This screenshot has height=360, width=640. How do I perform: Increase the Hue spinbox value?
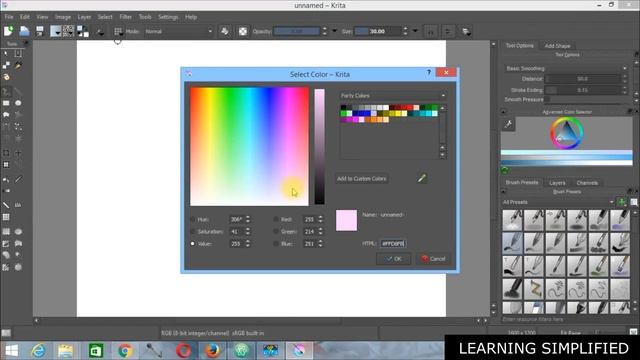[248, 217]
